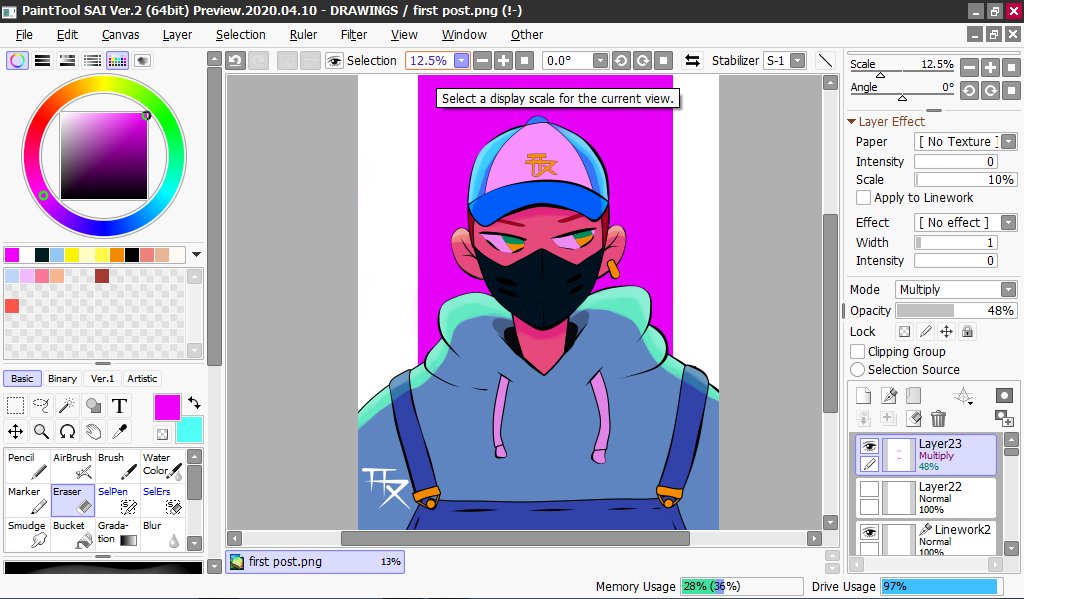Open the Filter menu

tap(354, 35)
